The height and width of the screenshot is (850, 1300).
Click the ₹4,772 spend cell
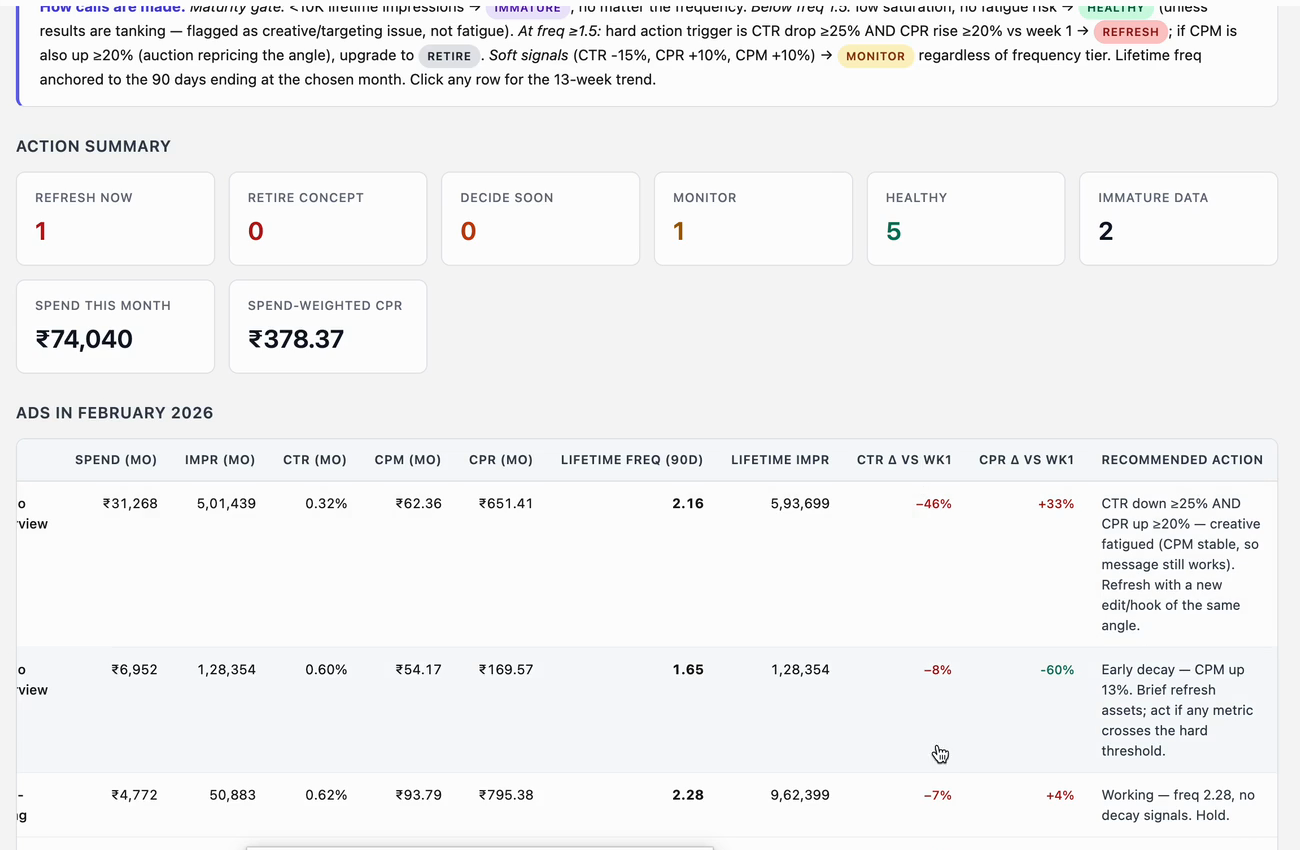click(134, 795)
